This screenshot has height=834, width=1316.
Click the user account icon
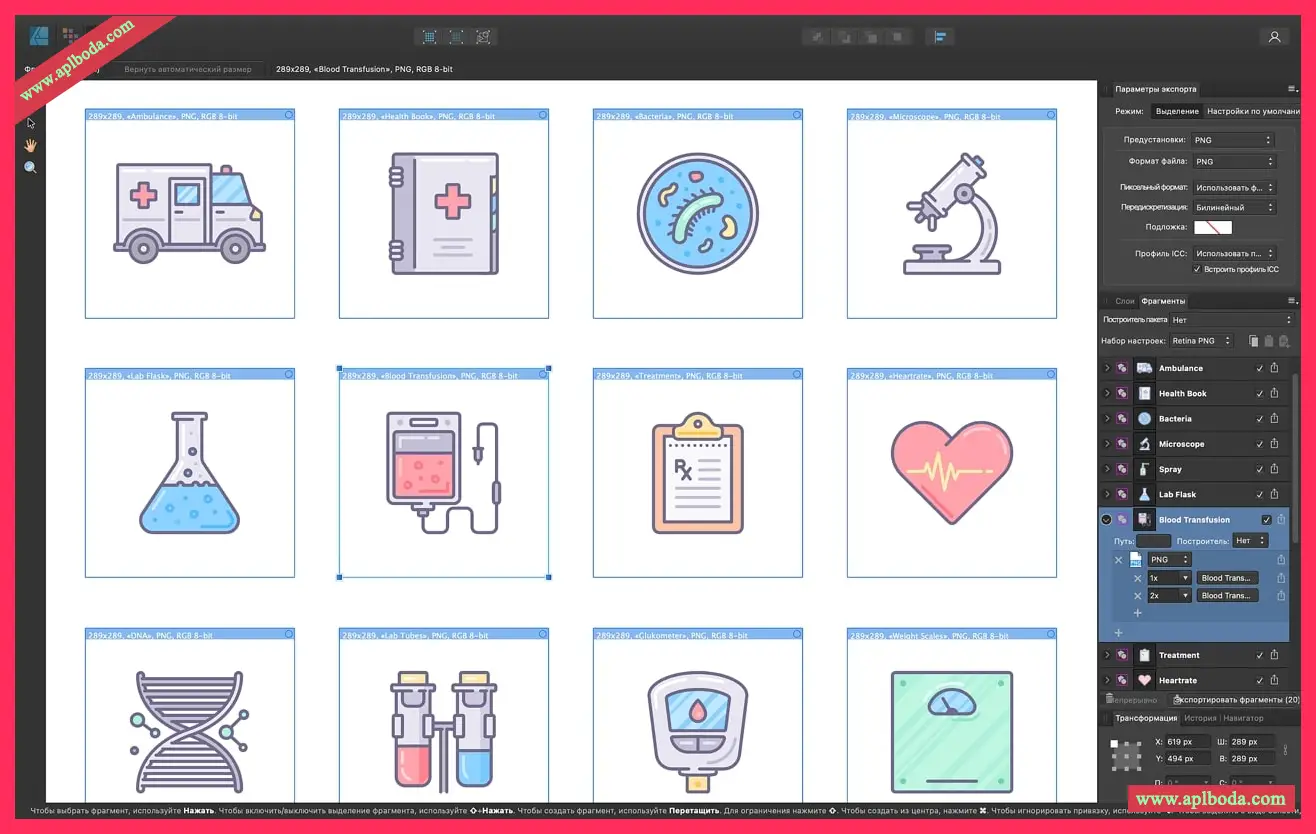(1274, 37)
